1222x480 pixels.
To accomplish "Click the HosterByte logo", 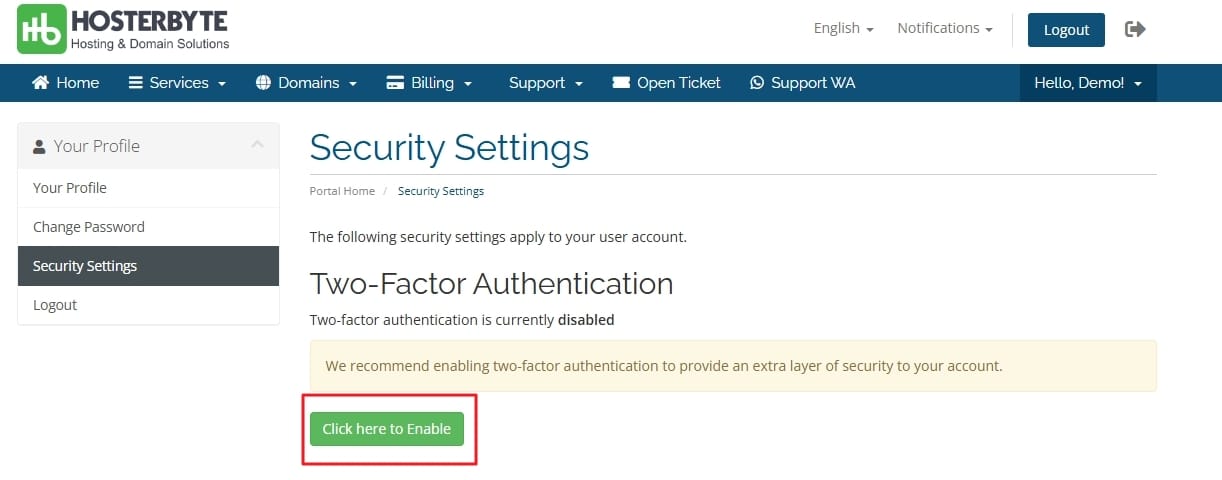I will click(x=123, y=29).
